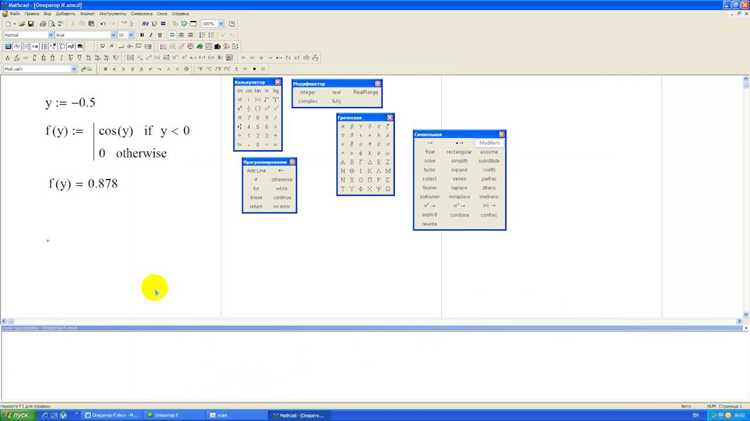
Task: Click the Save diskette icon in toolbar
Action: (x=31, y=23)
